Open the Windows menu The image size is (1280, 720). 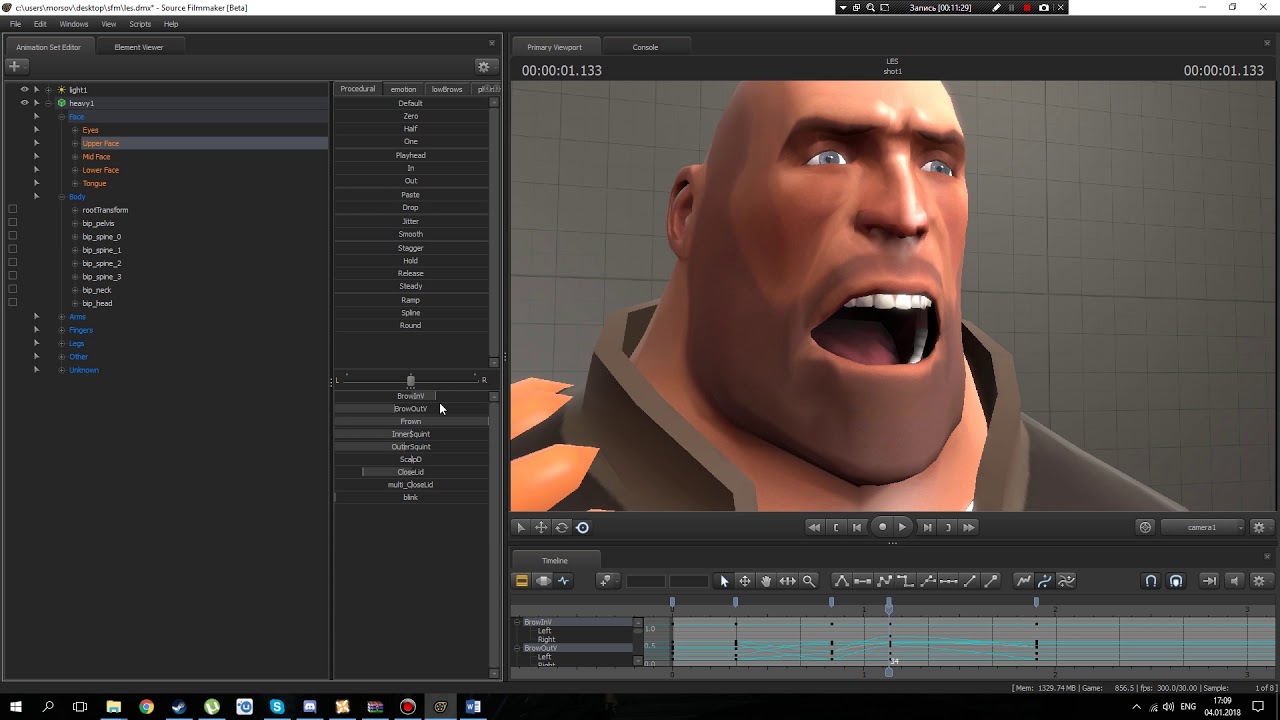[x=74, y=24]
